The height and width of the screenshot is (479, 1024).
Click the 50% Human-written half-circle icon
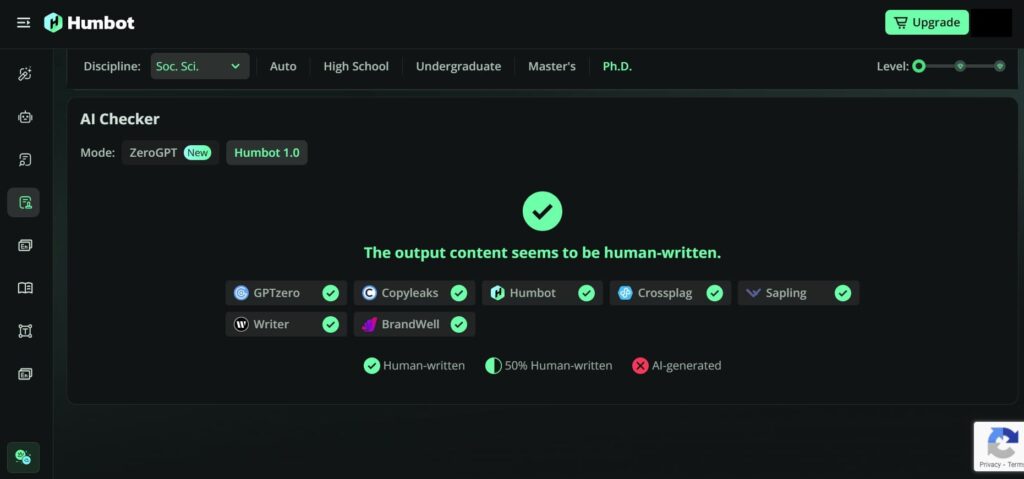[x=493, y=366]
